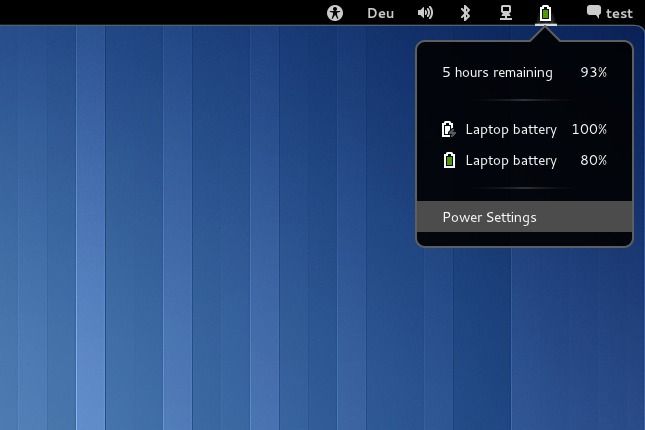
Task: Click the 93% total charge value
Action: [x=593, y=72]
